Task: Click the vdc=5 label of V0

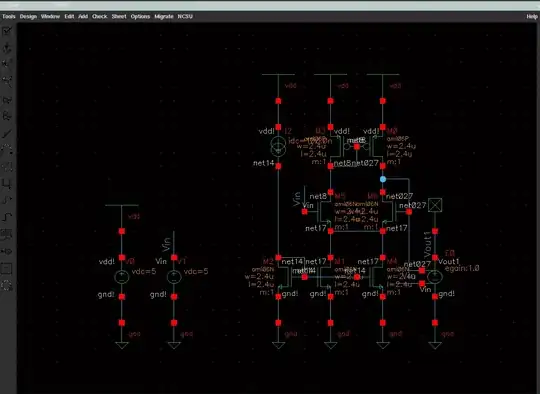Action: (144, 271)
